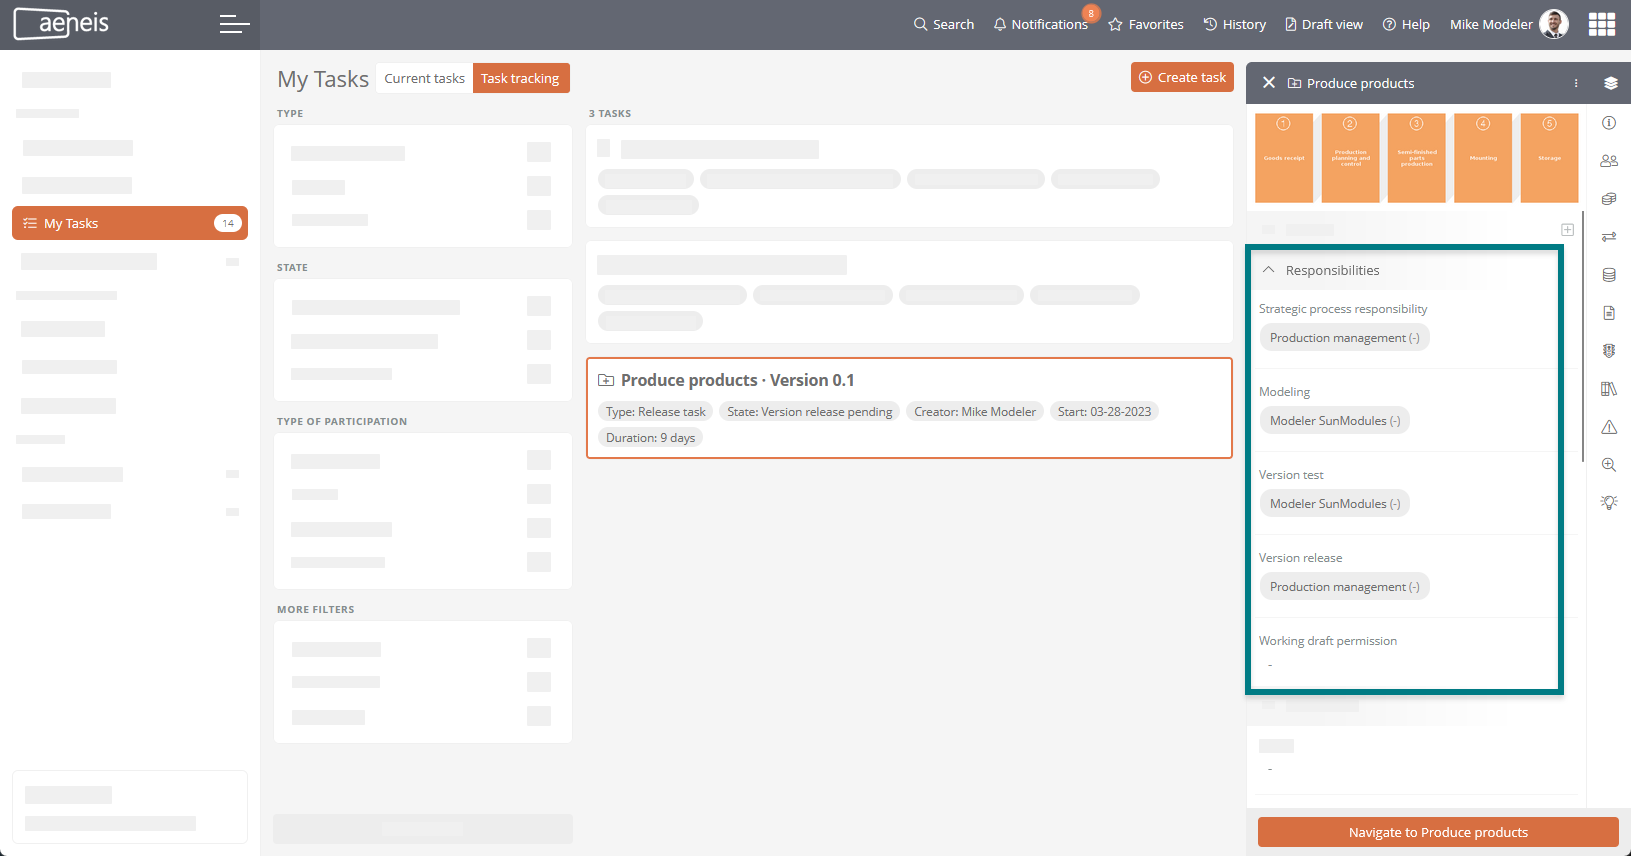This screenshot has width=1631, height=856.
Task: Expand the collapsed section with plus icon
Action: [1567, 230]
